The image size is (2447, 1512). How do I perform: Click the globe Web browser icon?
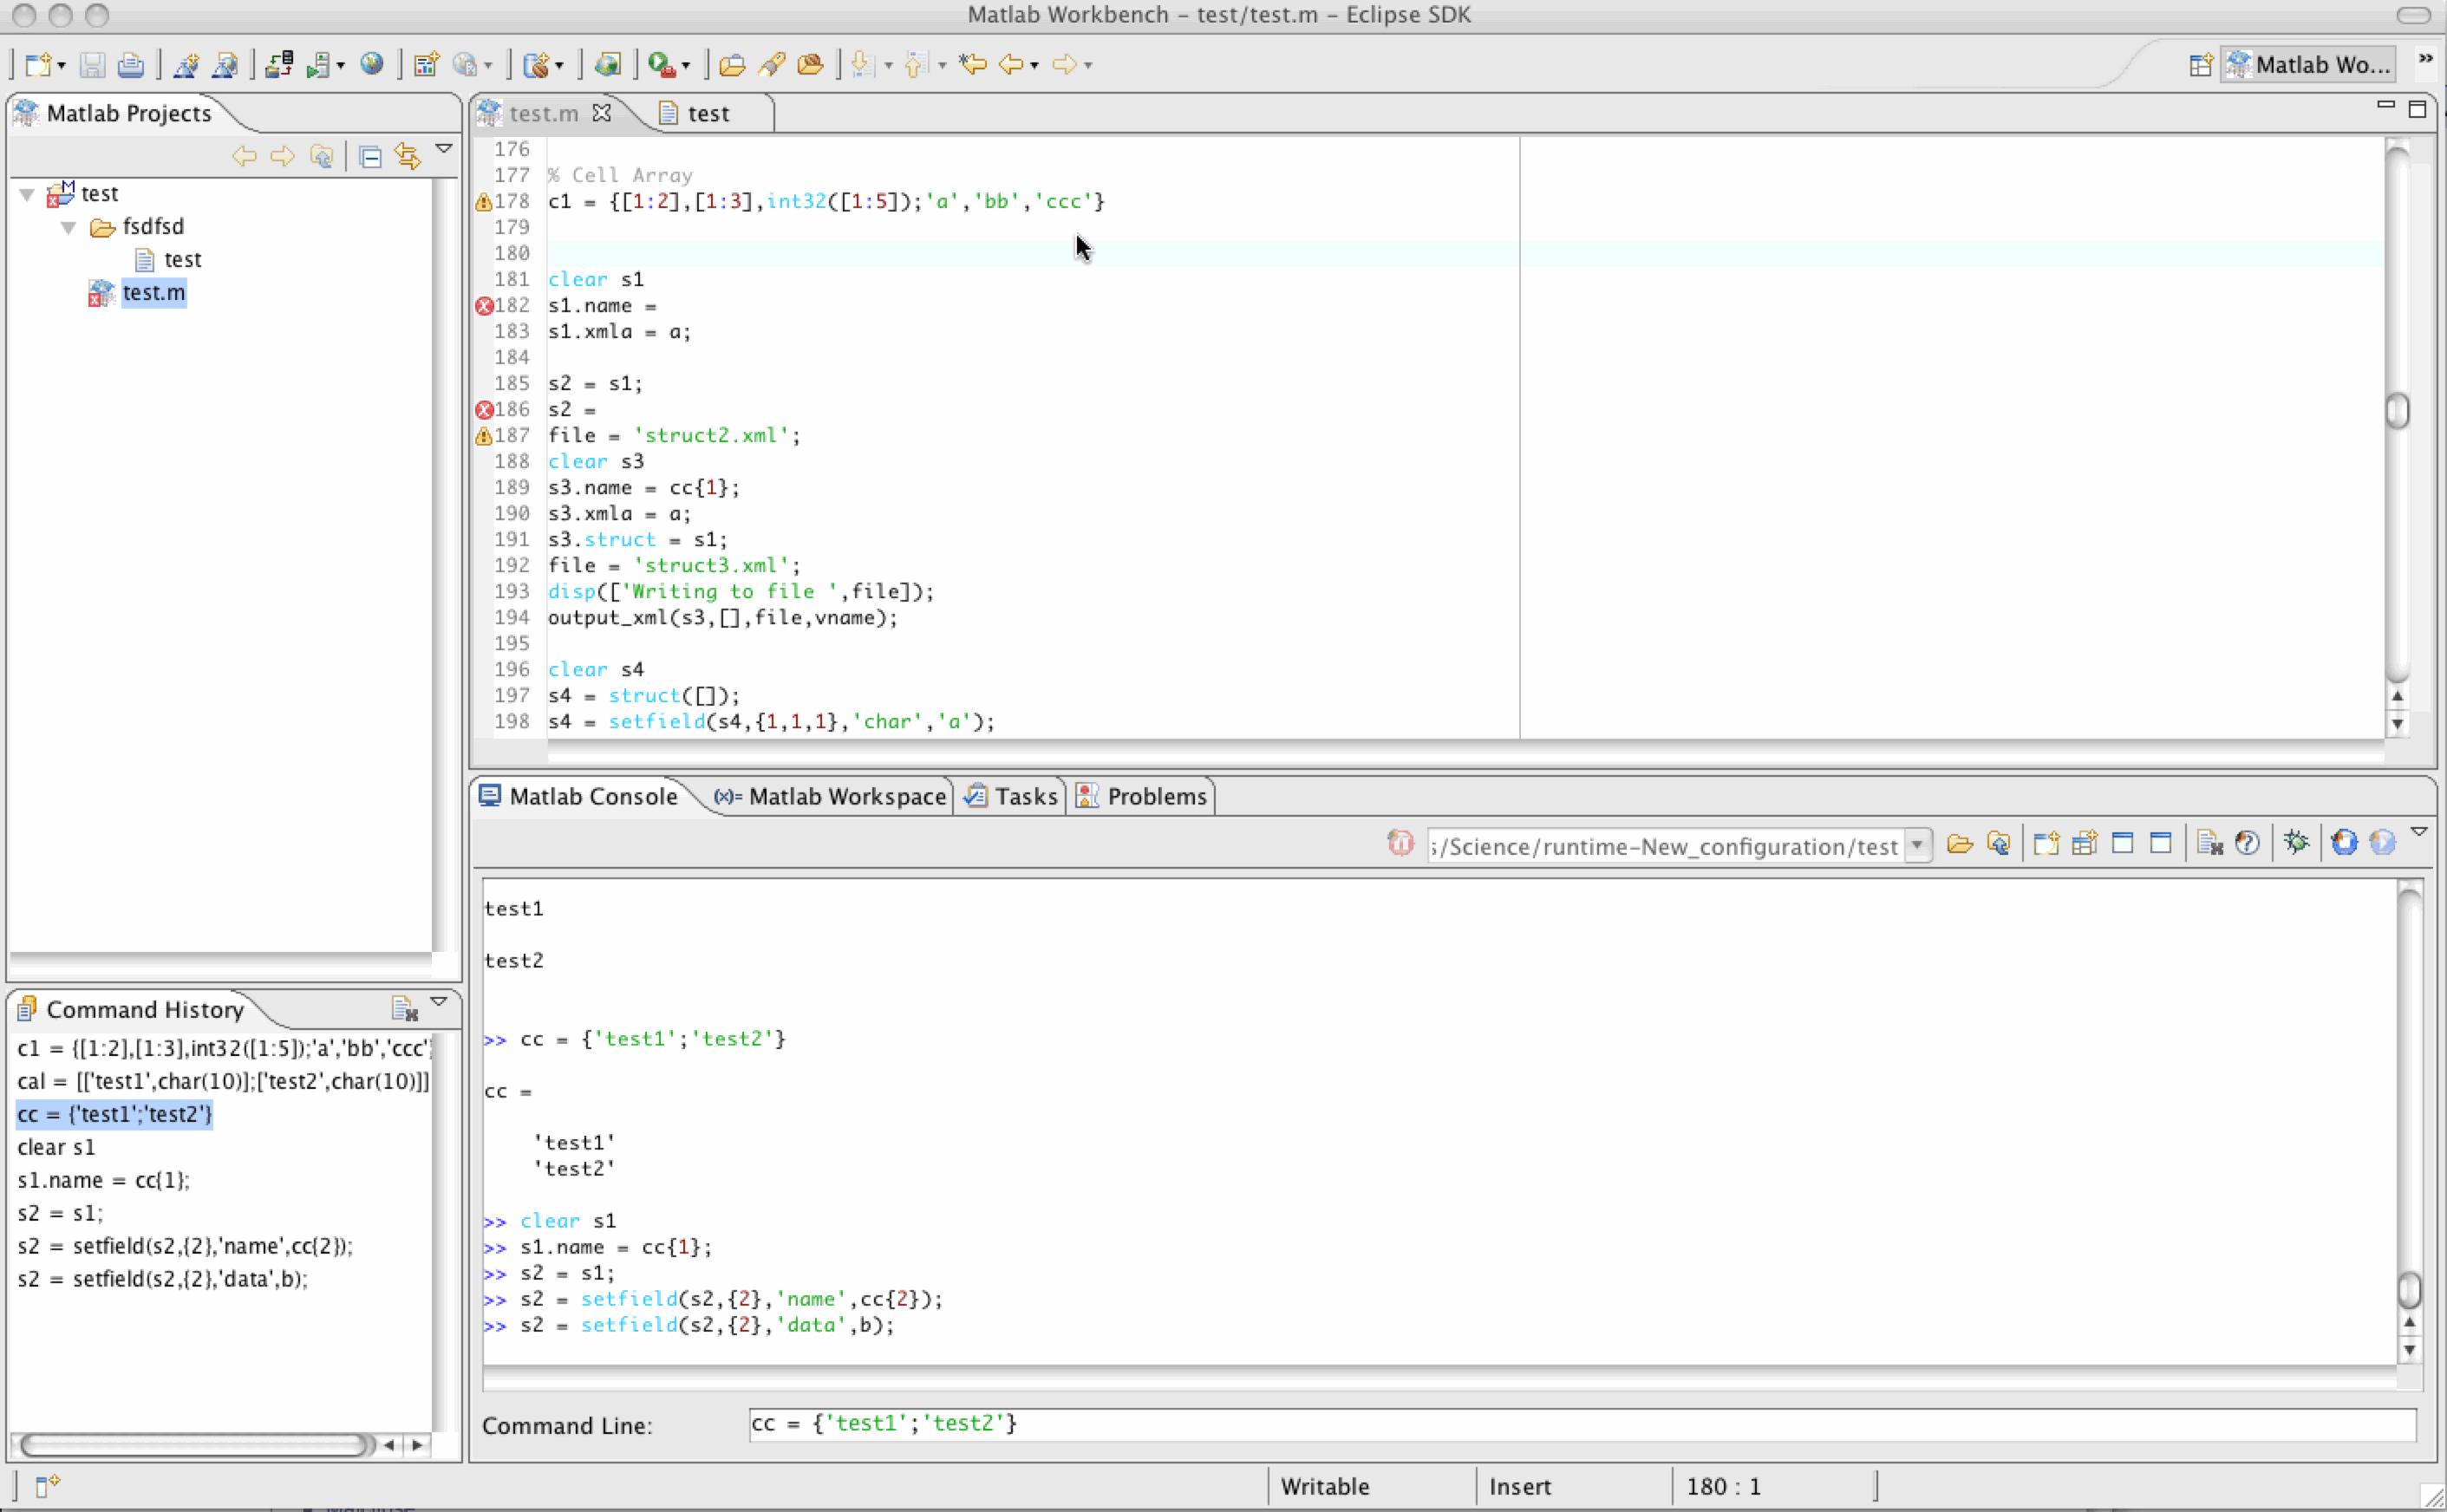point(373,64)
